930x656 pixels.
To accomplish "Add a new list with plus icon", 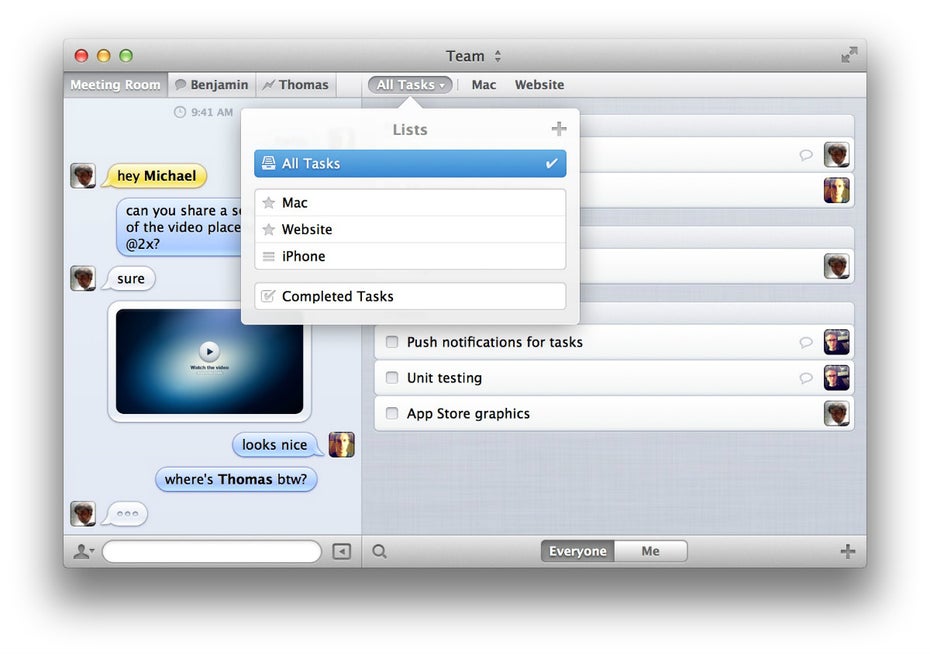I will point(558,129).
